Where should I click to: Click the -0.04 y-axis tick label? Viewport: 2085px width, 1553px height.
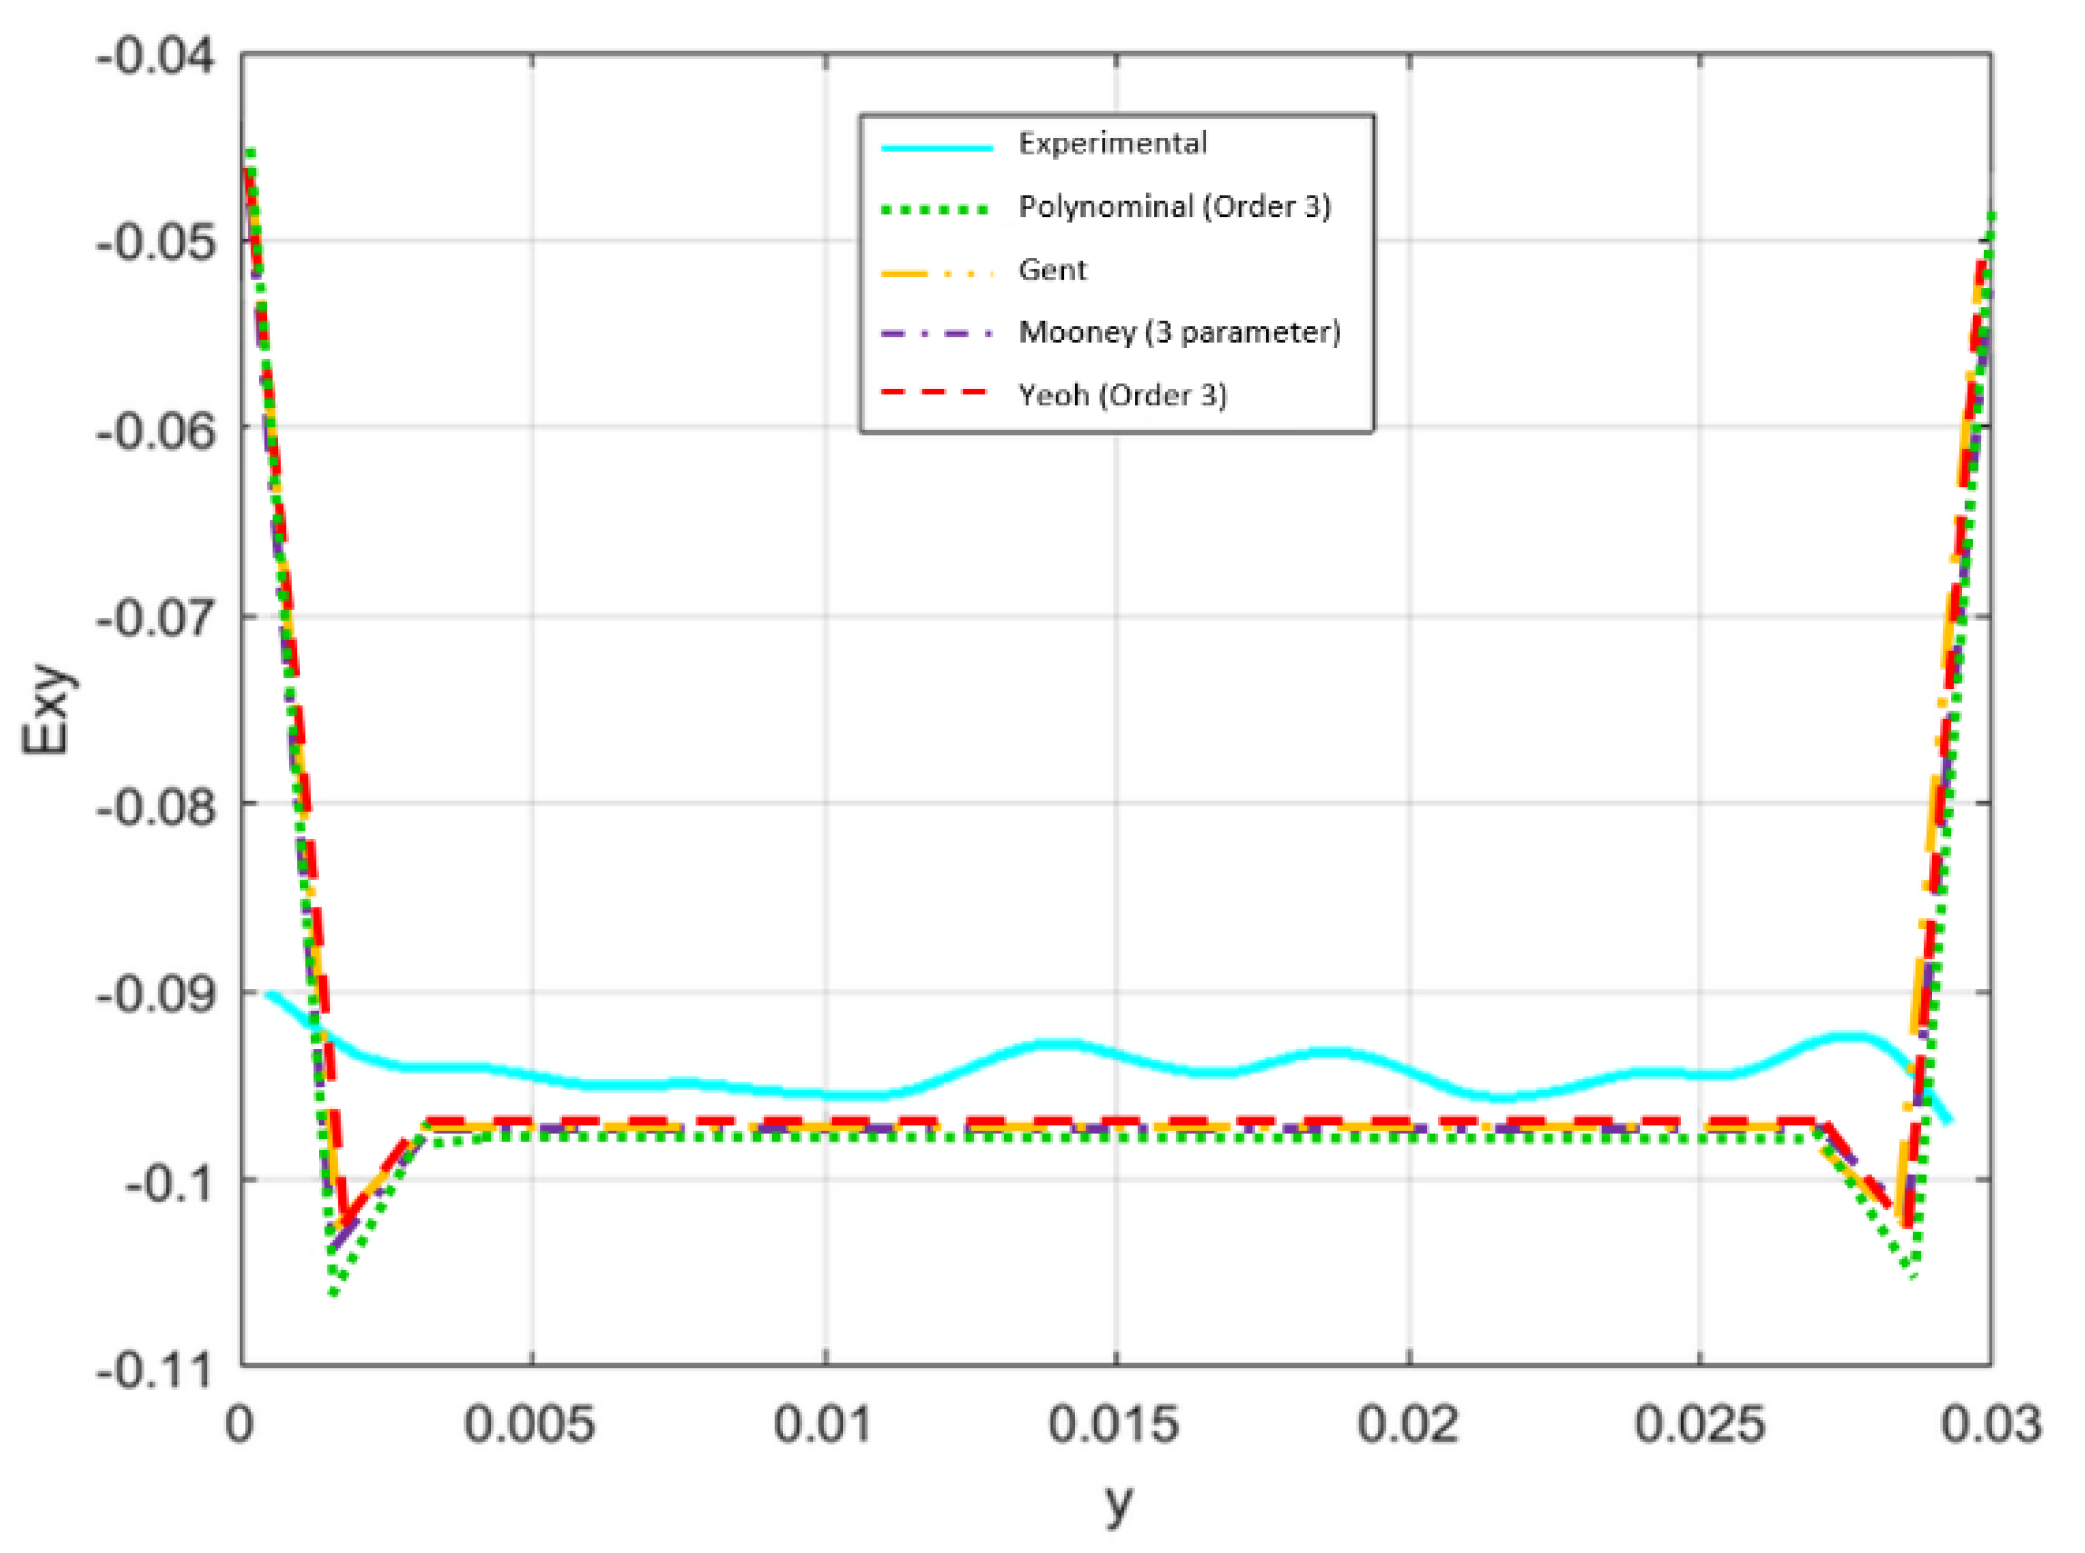click(156, 56)
